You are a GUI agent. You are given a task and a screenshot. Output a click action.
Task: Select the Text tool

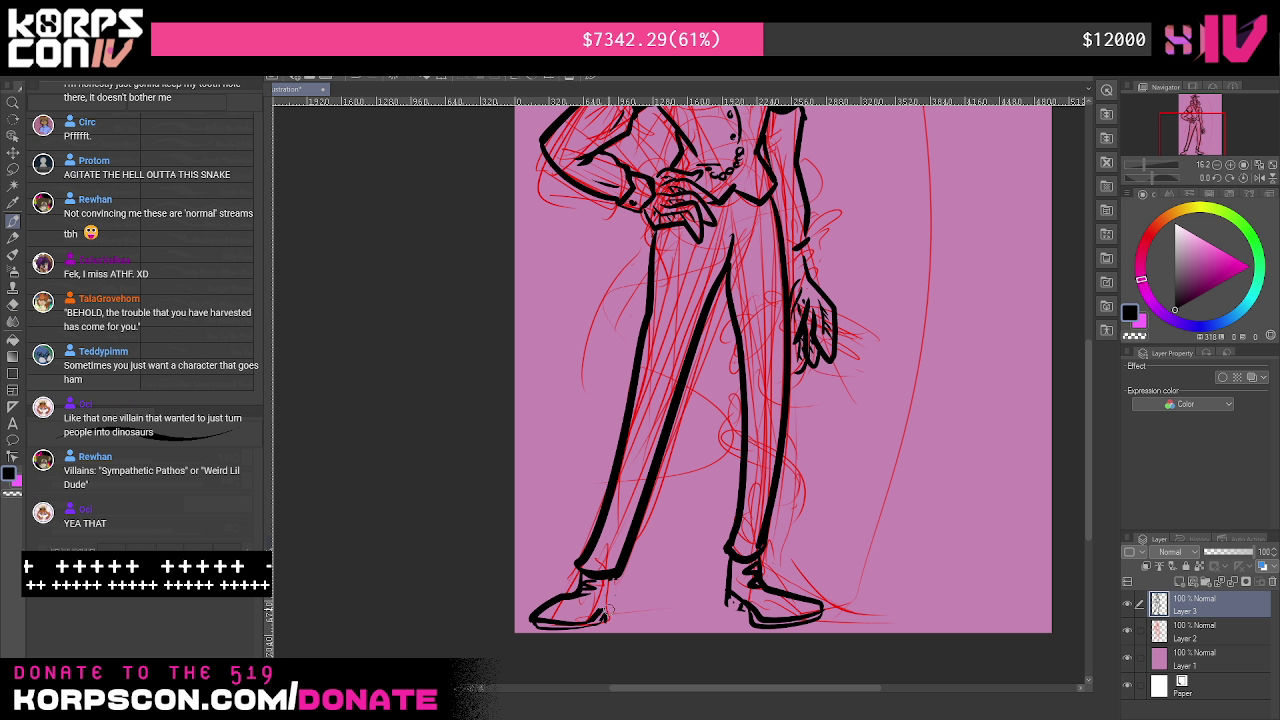(13, 423)
